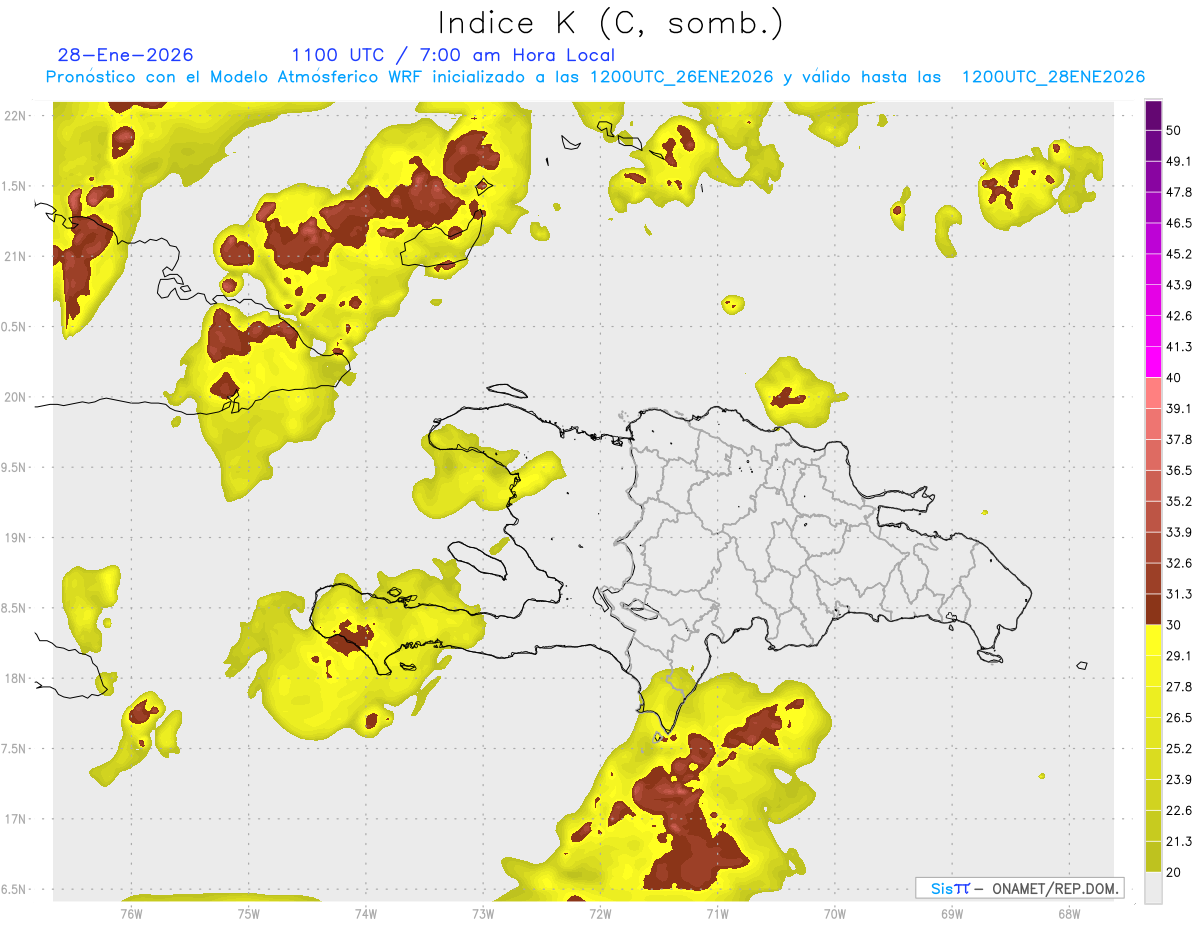Click legend value "22.6"
This screenshot has height=927, width=1200.
click(x=1179, y=810)
